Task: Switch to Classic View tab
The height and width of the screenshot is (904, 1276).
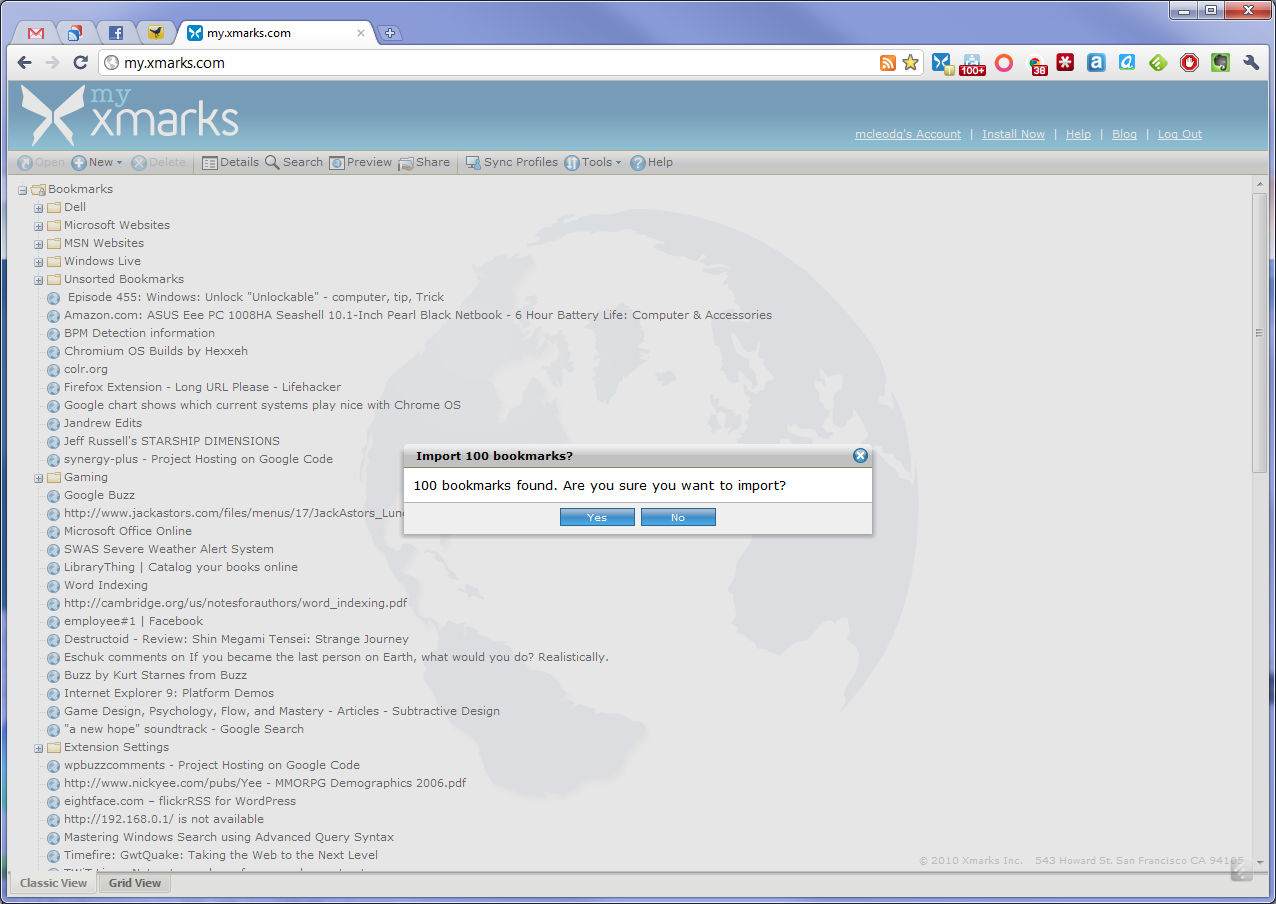Action: (54, 883)
